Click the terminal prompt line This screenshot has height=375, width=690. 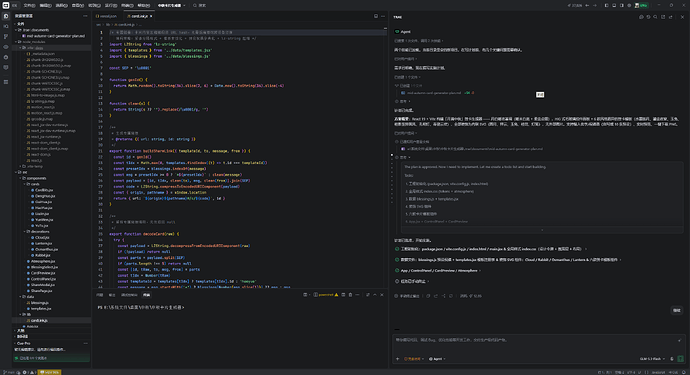141,307
